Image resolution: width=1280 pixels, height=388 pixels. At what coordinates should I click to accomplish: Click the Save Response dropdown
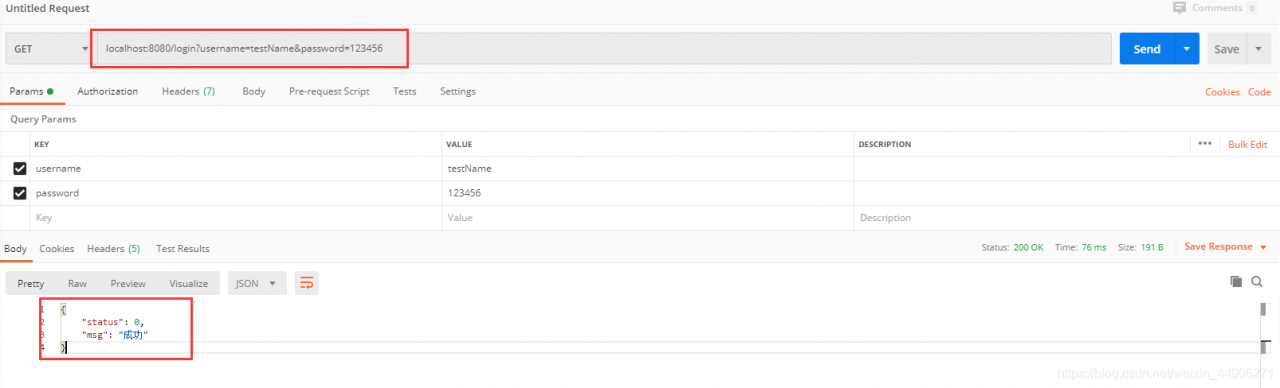(1225, 247)
